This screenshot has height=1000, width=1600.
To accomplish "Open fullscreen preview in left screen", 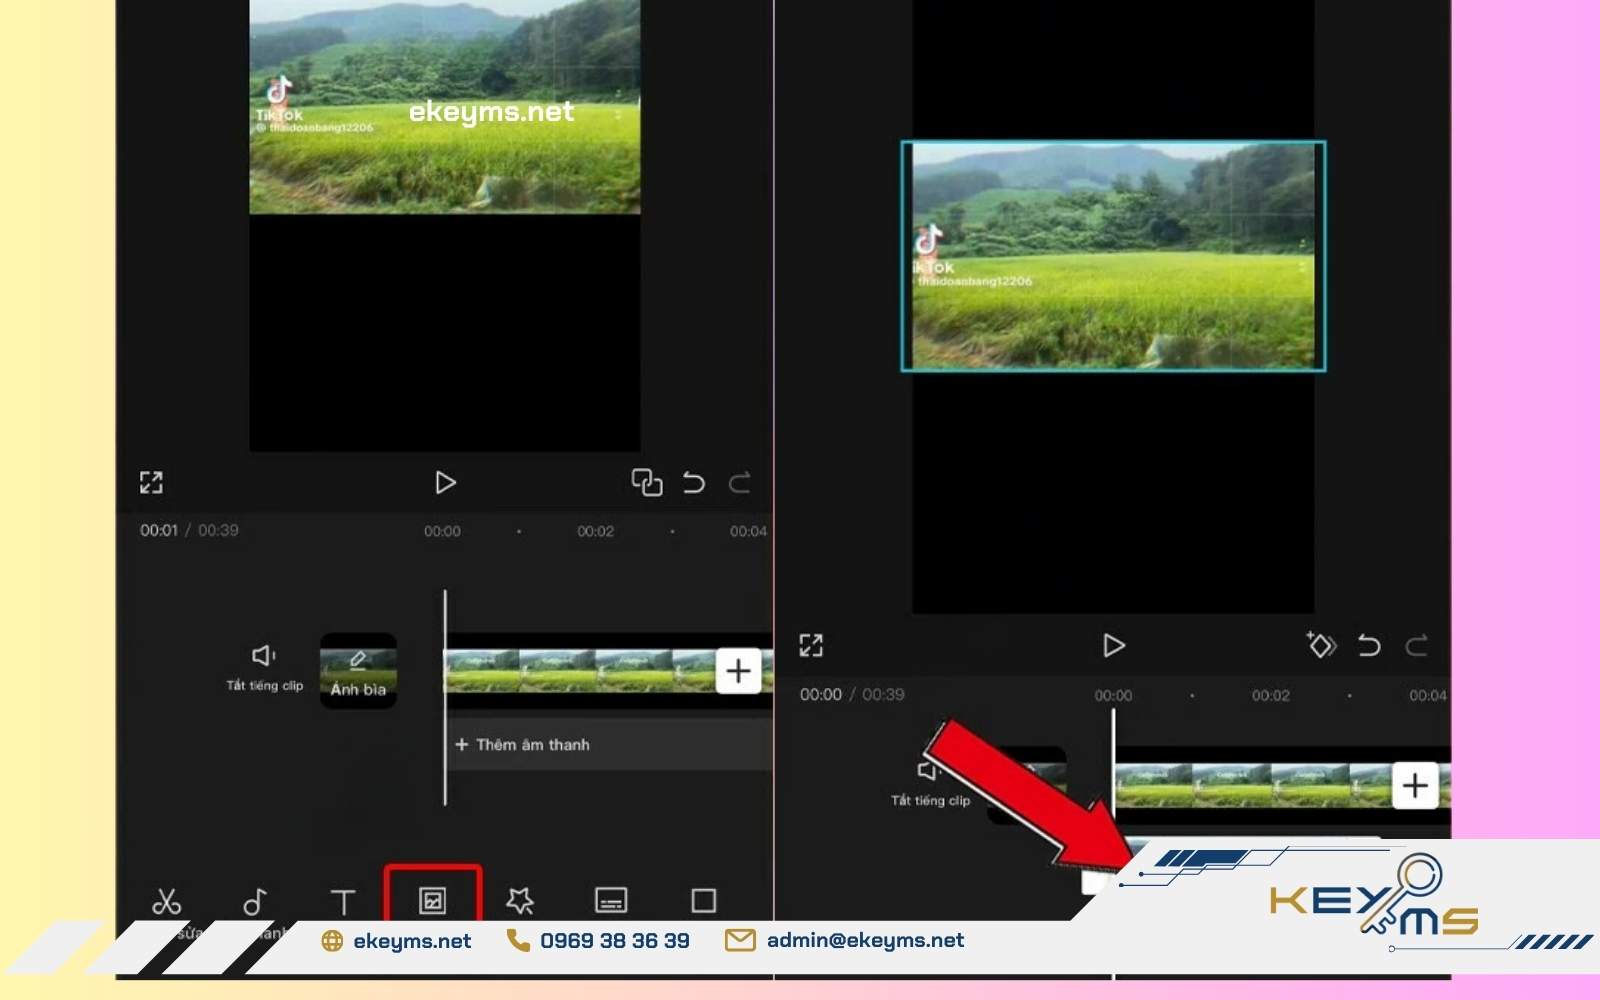I will 151,483.
